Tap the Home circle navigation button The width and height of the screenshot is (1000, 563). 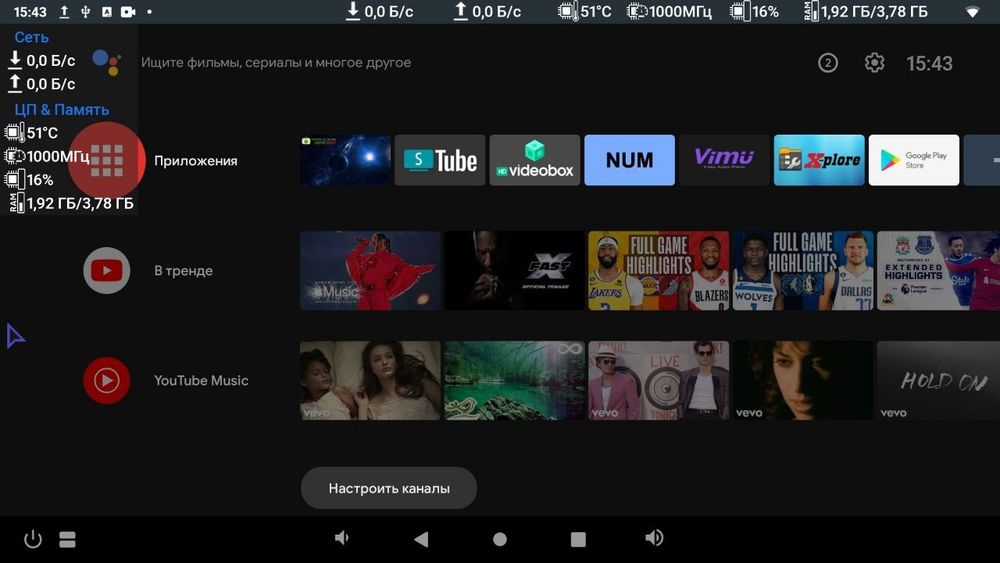pyautogui.click(x=500, y=539)
